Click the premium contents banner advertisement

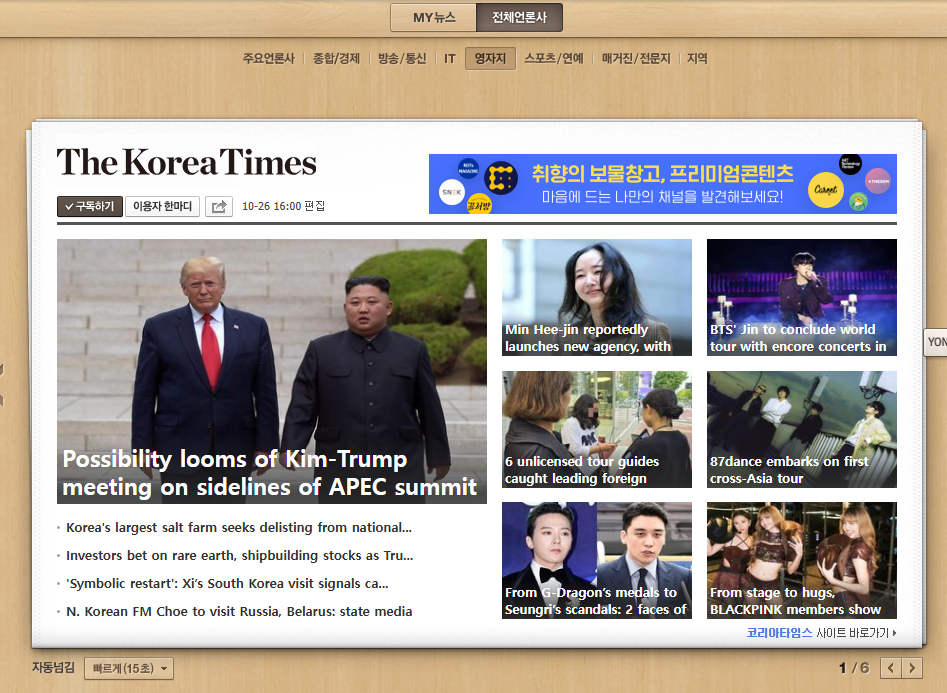point(662,184)
